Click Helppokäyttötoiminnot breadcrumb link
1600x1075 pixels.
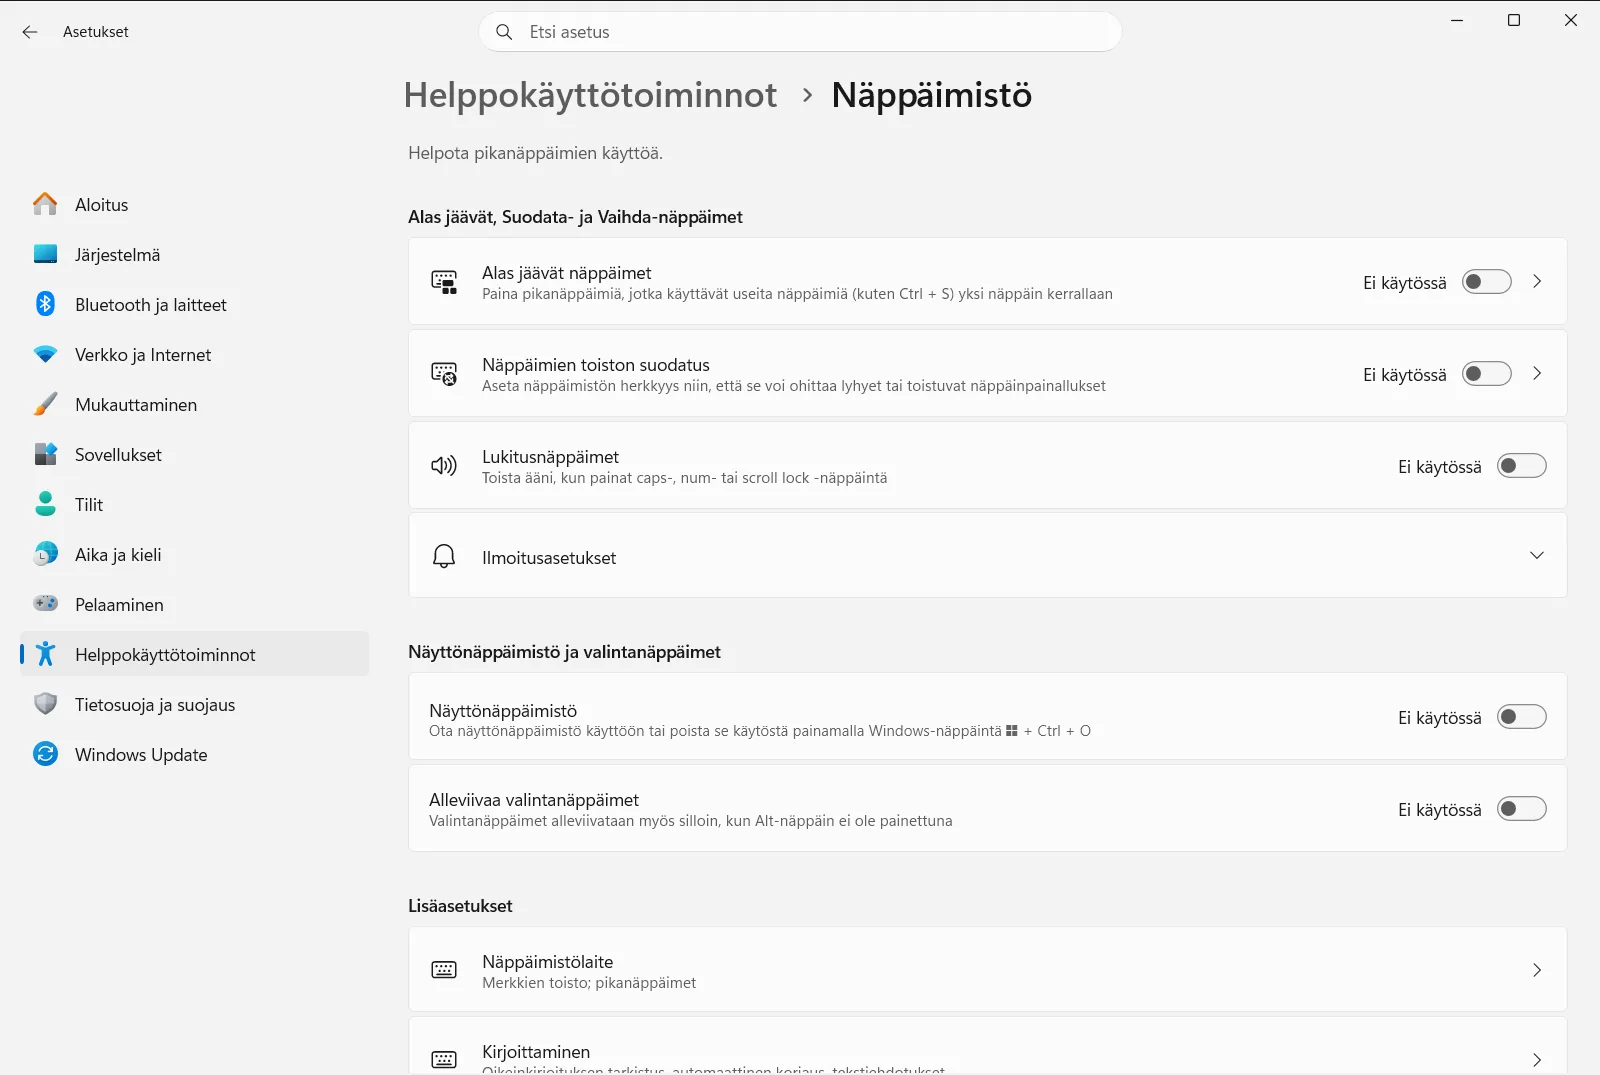tap(590, 95)
